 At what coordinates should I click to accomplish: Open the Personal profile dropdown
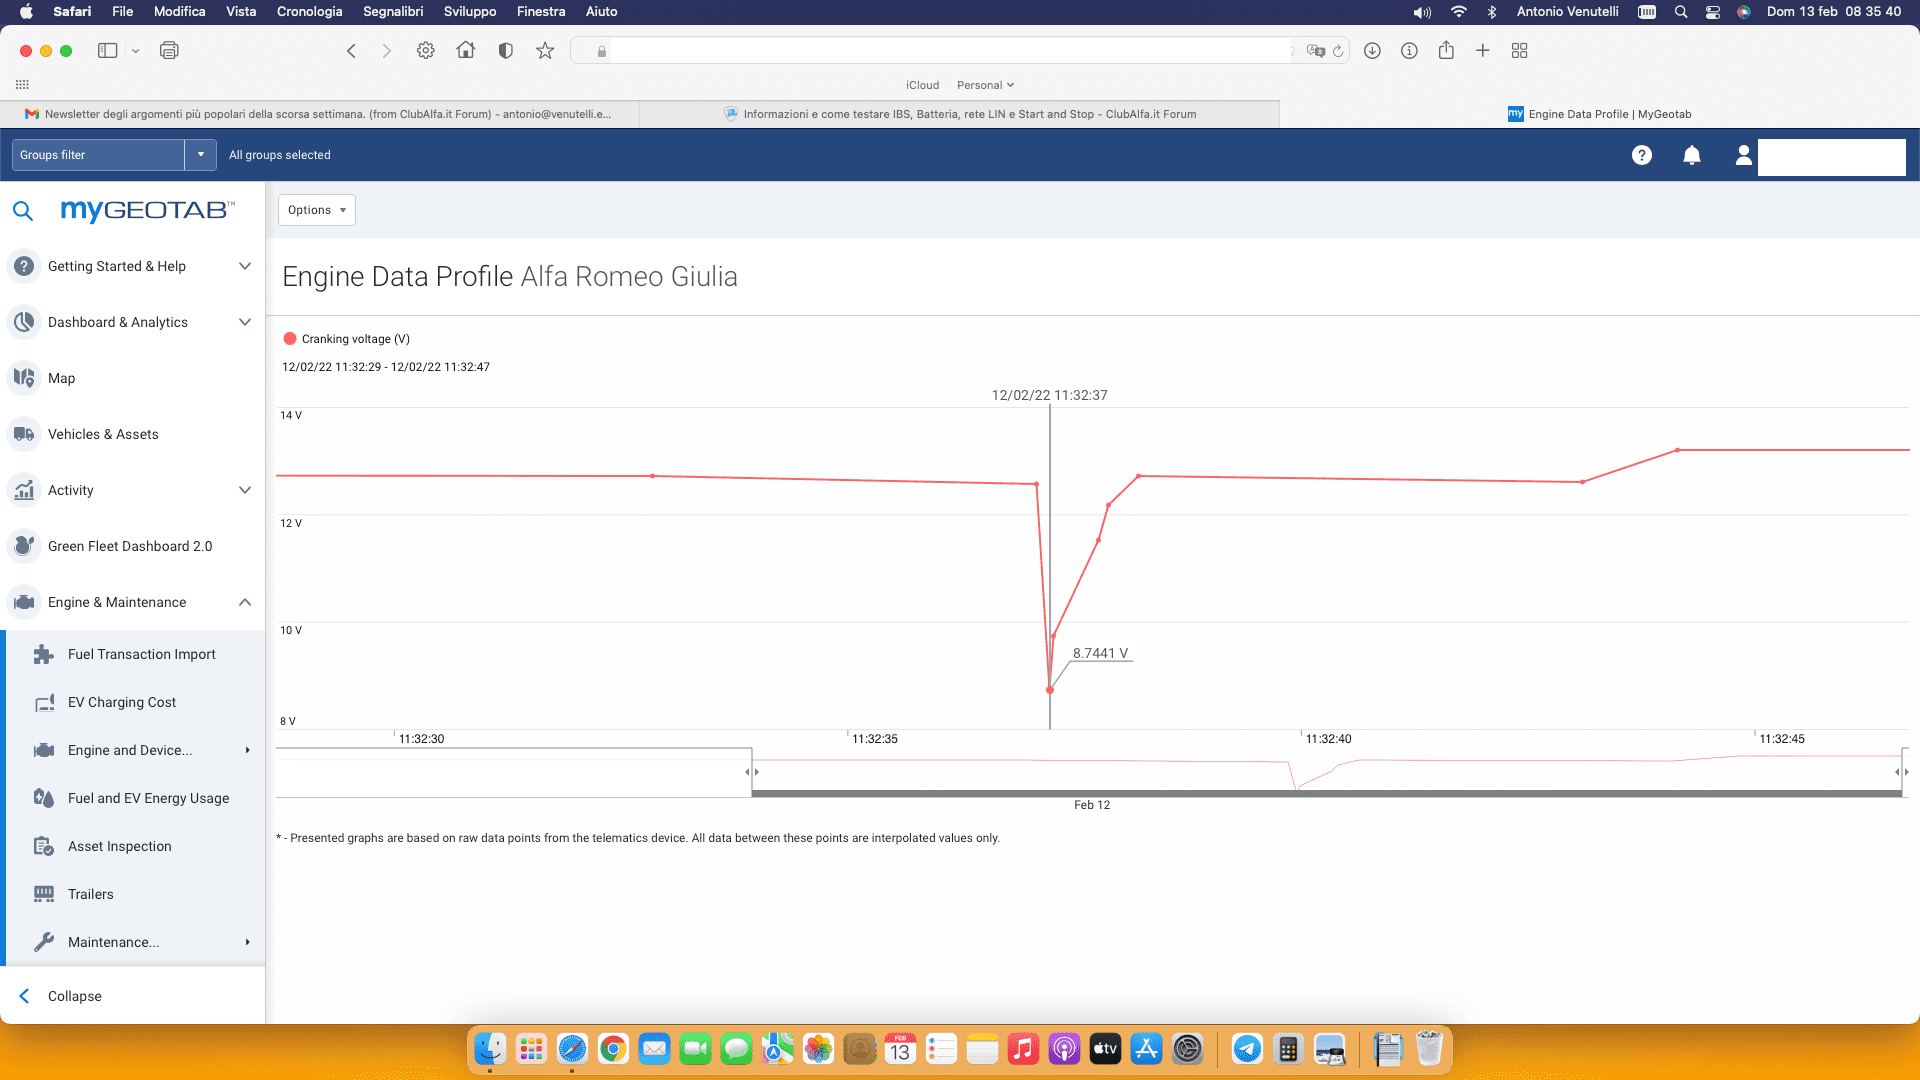(x=985, y=85)
